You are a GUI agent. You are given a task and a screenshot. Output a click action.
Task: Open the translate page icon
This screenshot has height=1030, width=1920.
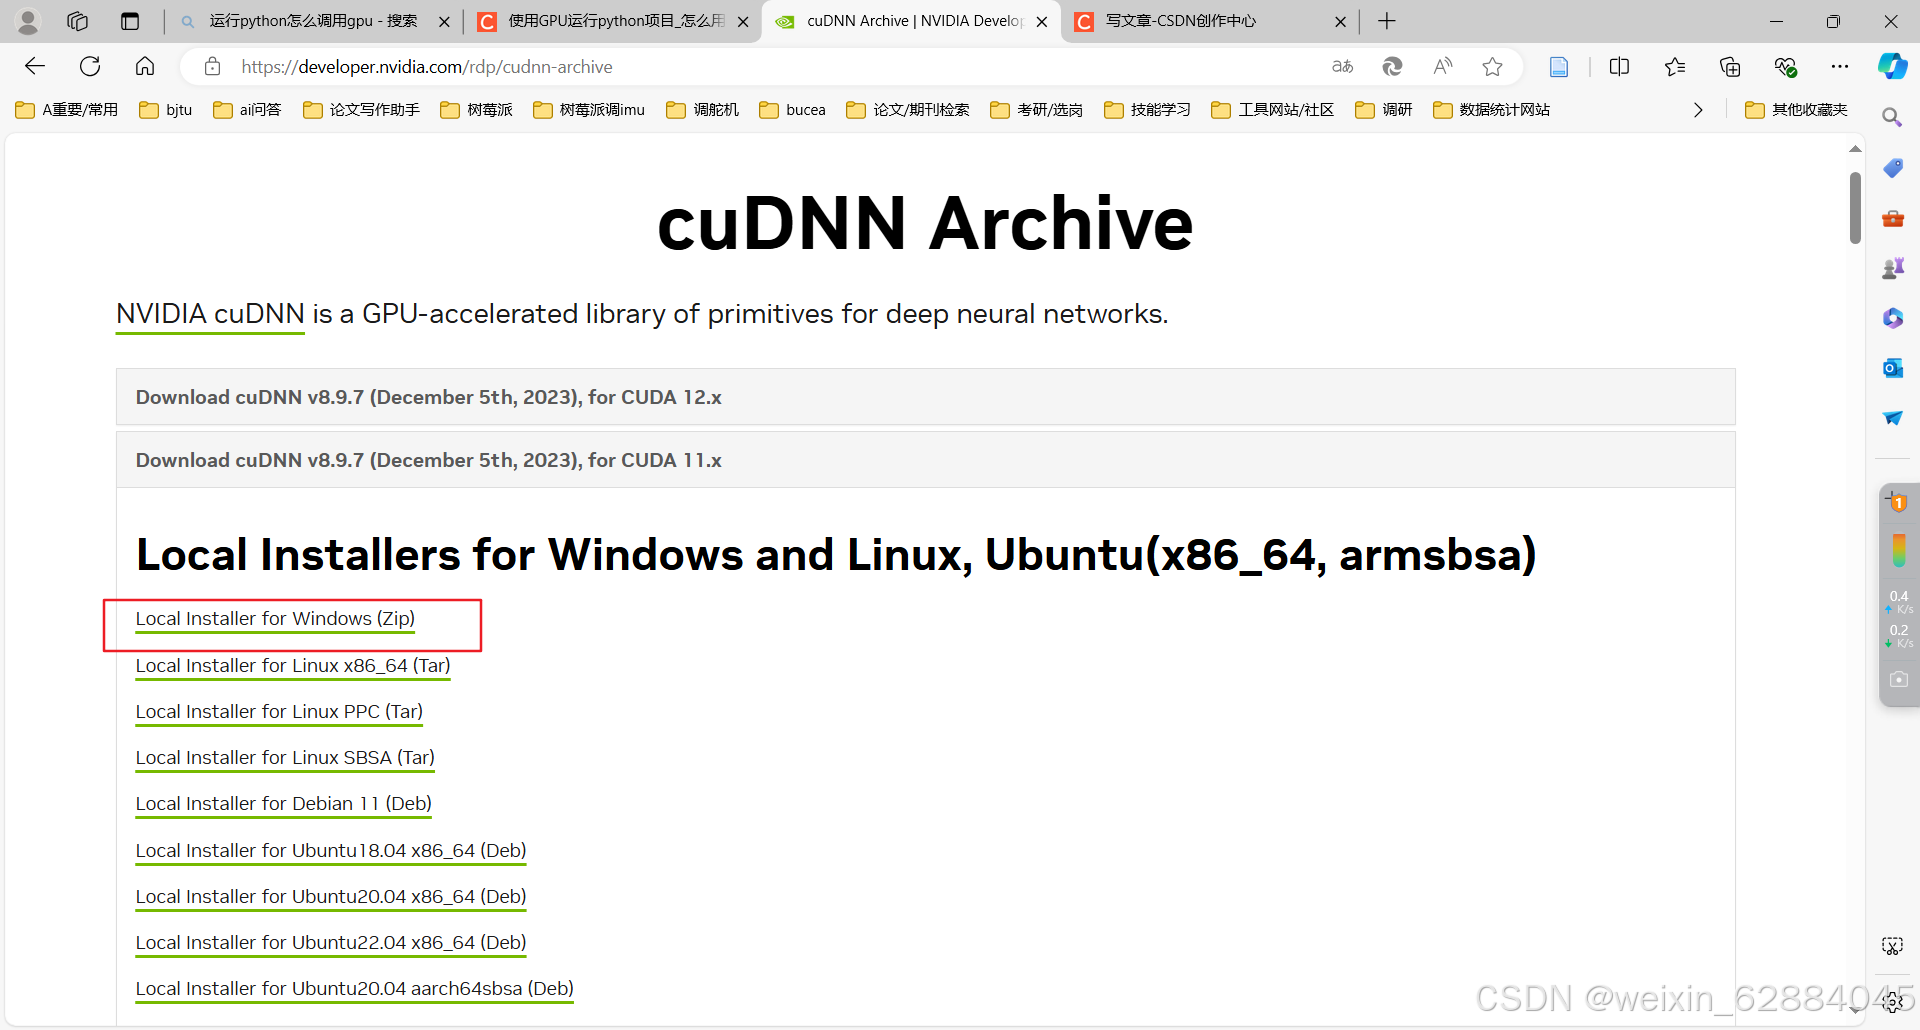tap(1342, 66)
